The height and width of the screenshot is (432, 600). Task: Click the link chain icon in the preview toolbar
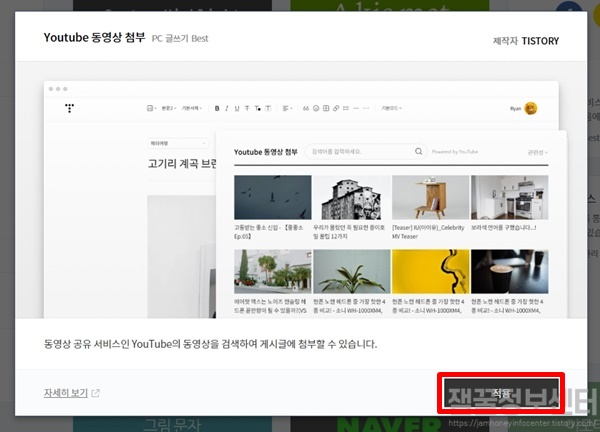336,108
